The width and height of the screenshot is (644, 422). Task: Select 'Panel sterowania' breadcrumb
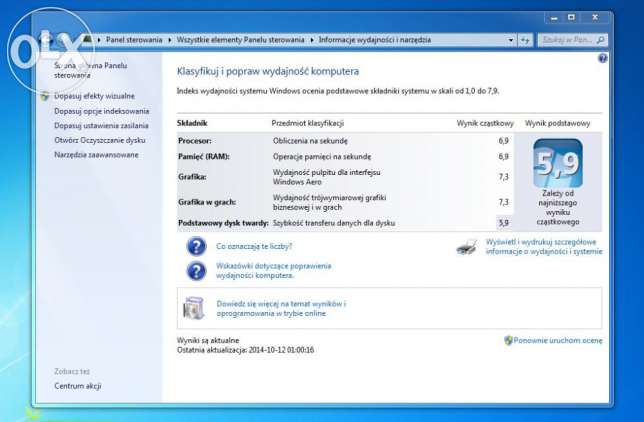pyautogui.click(x=134, y=40)
